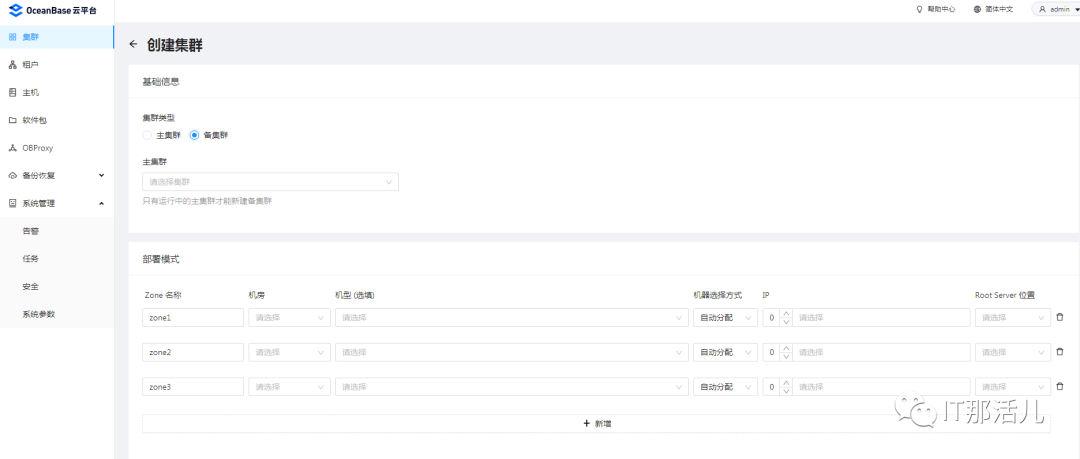Open 租户 in the sidebar
The width and height of the screenshot is (1080, 459).
tap(56, 65)
